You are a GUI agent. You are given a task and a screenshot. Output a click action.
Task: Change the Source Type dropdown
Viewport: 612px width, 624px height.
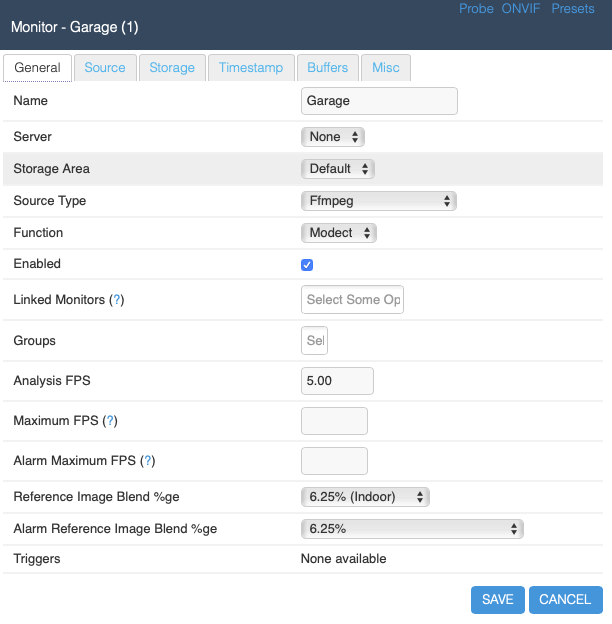[x=378, y=201]
